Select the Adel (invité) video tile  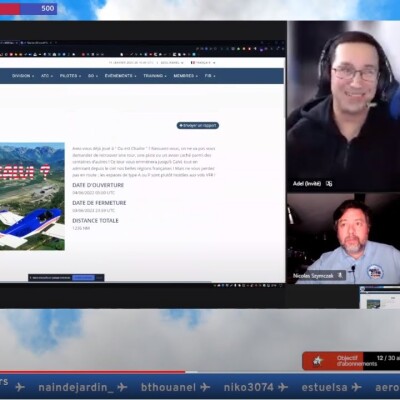343,106
